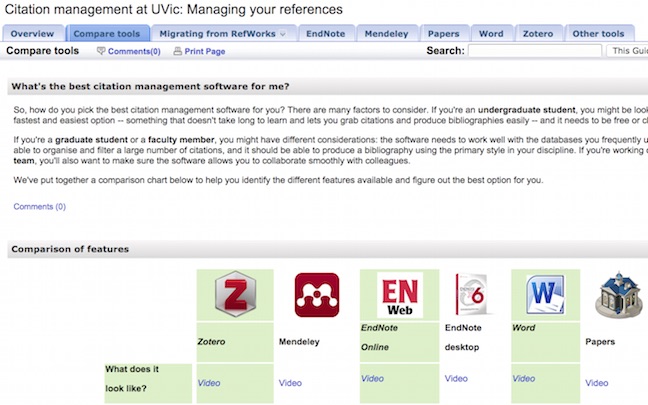648x405 pixels.
Task: Open the Zotero Video link
Action: coord(209,383)
